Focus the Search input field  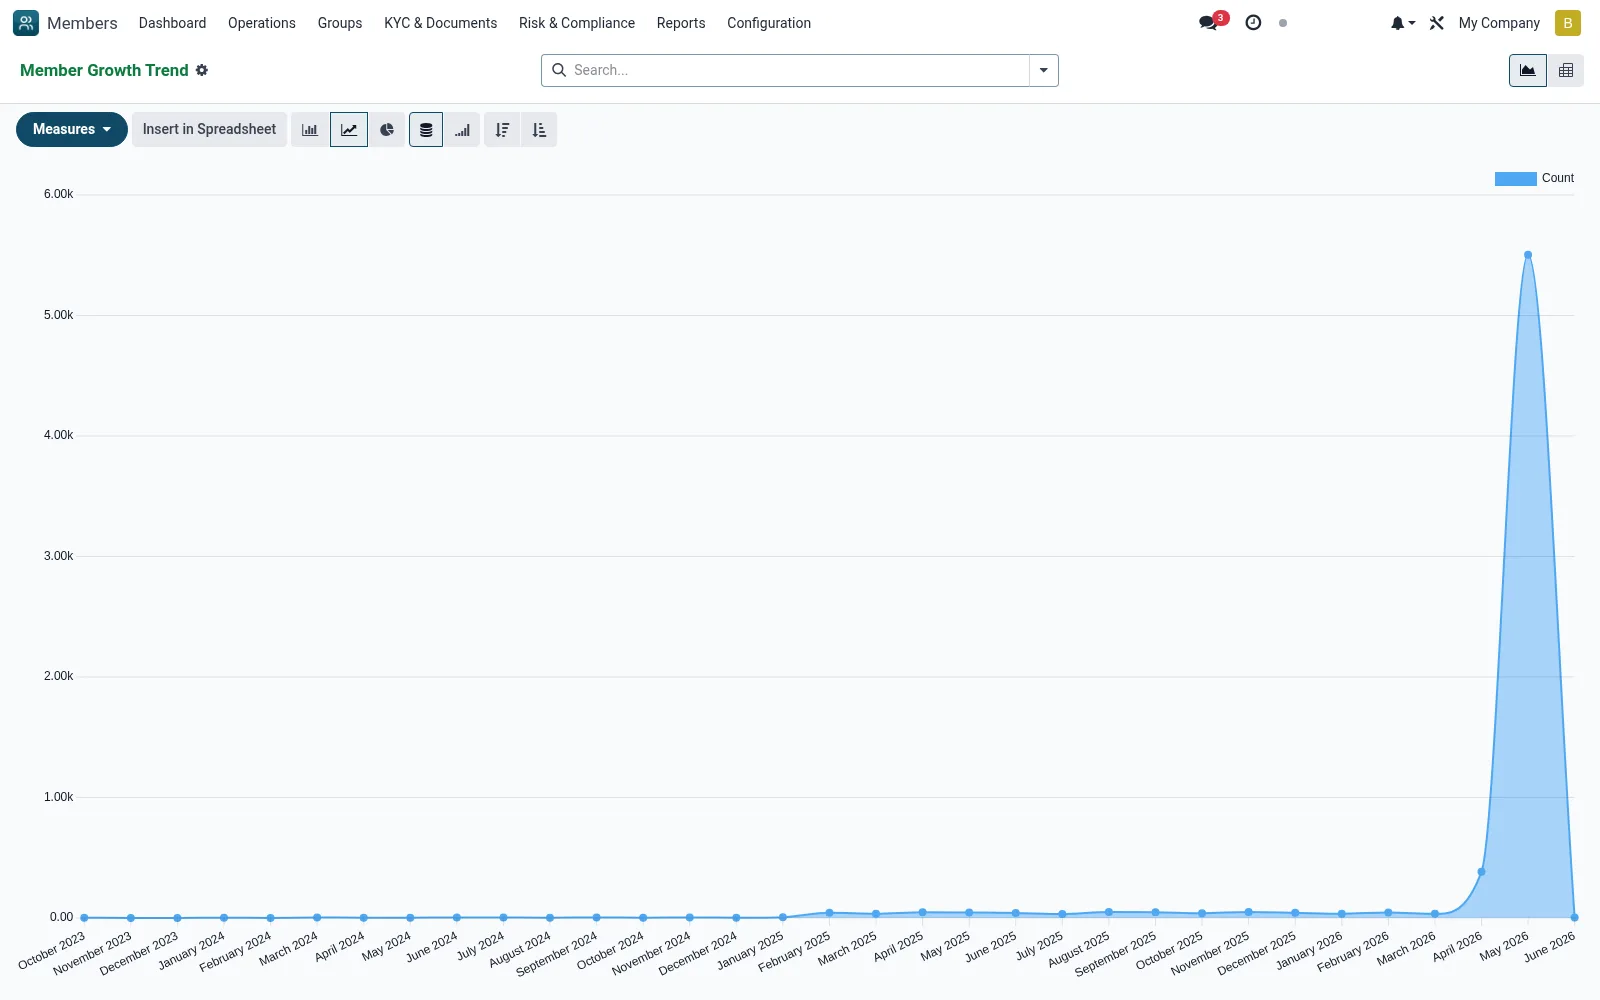tap(798, 70)
